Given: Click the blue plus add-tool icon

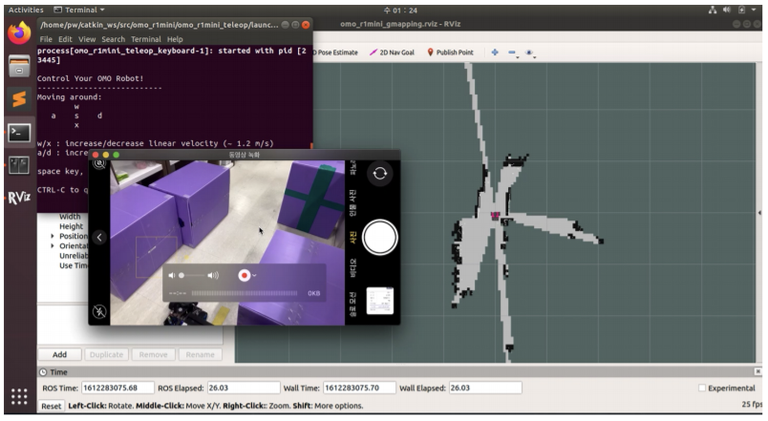Looking at the screenshot, I should pos(495,52).
